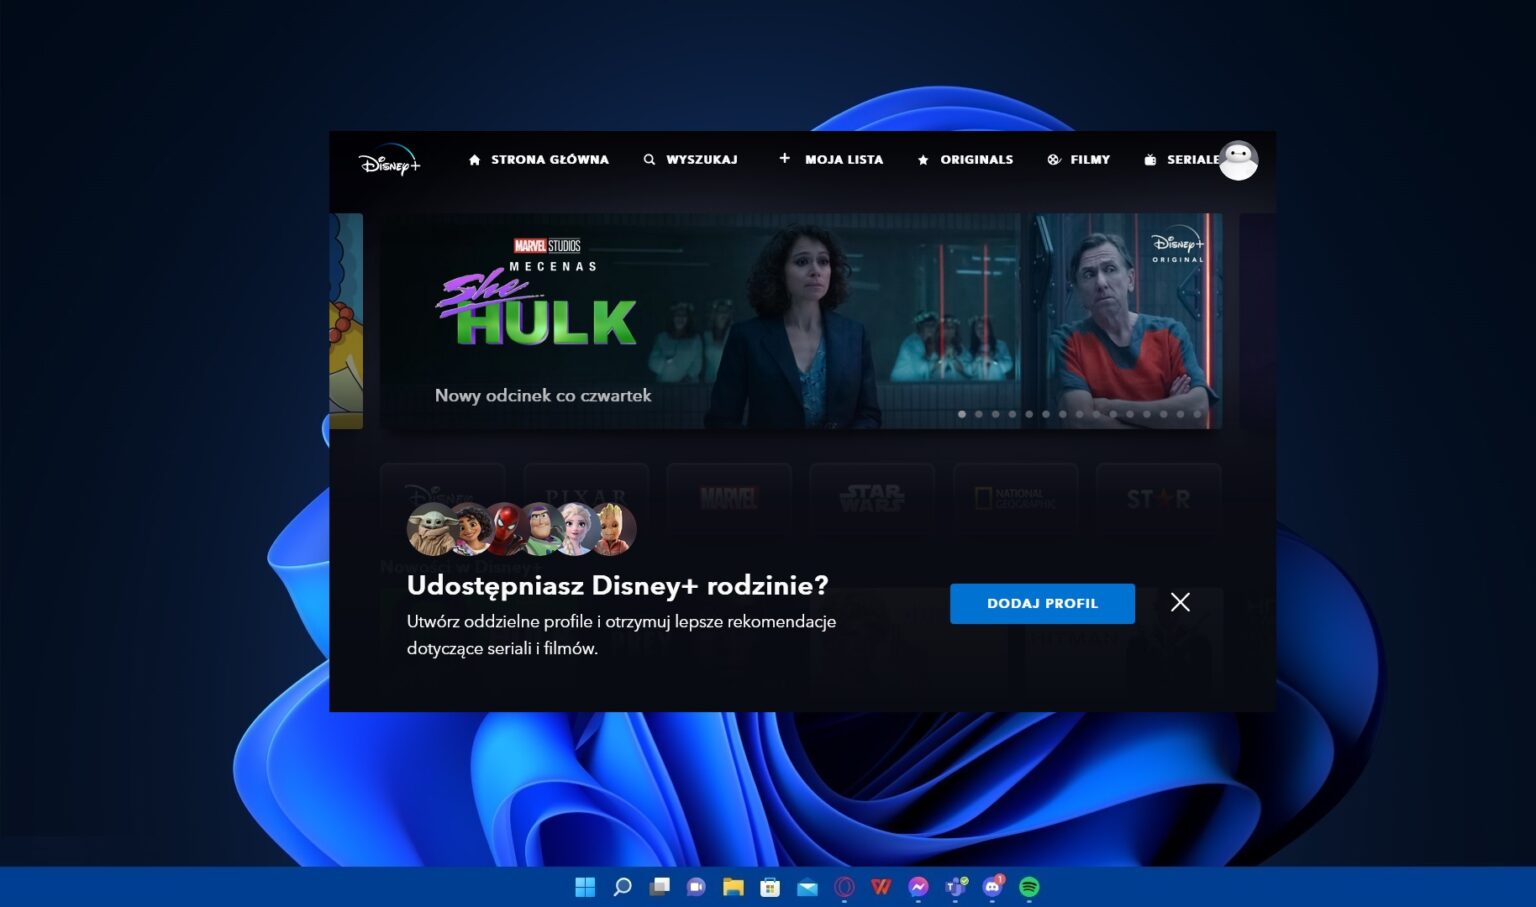Open Microsoft Teams from the taskbar
This screenshot has height=907, width=1536.
click(955, 887)
